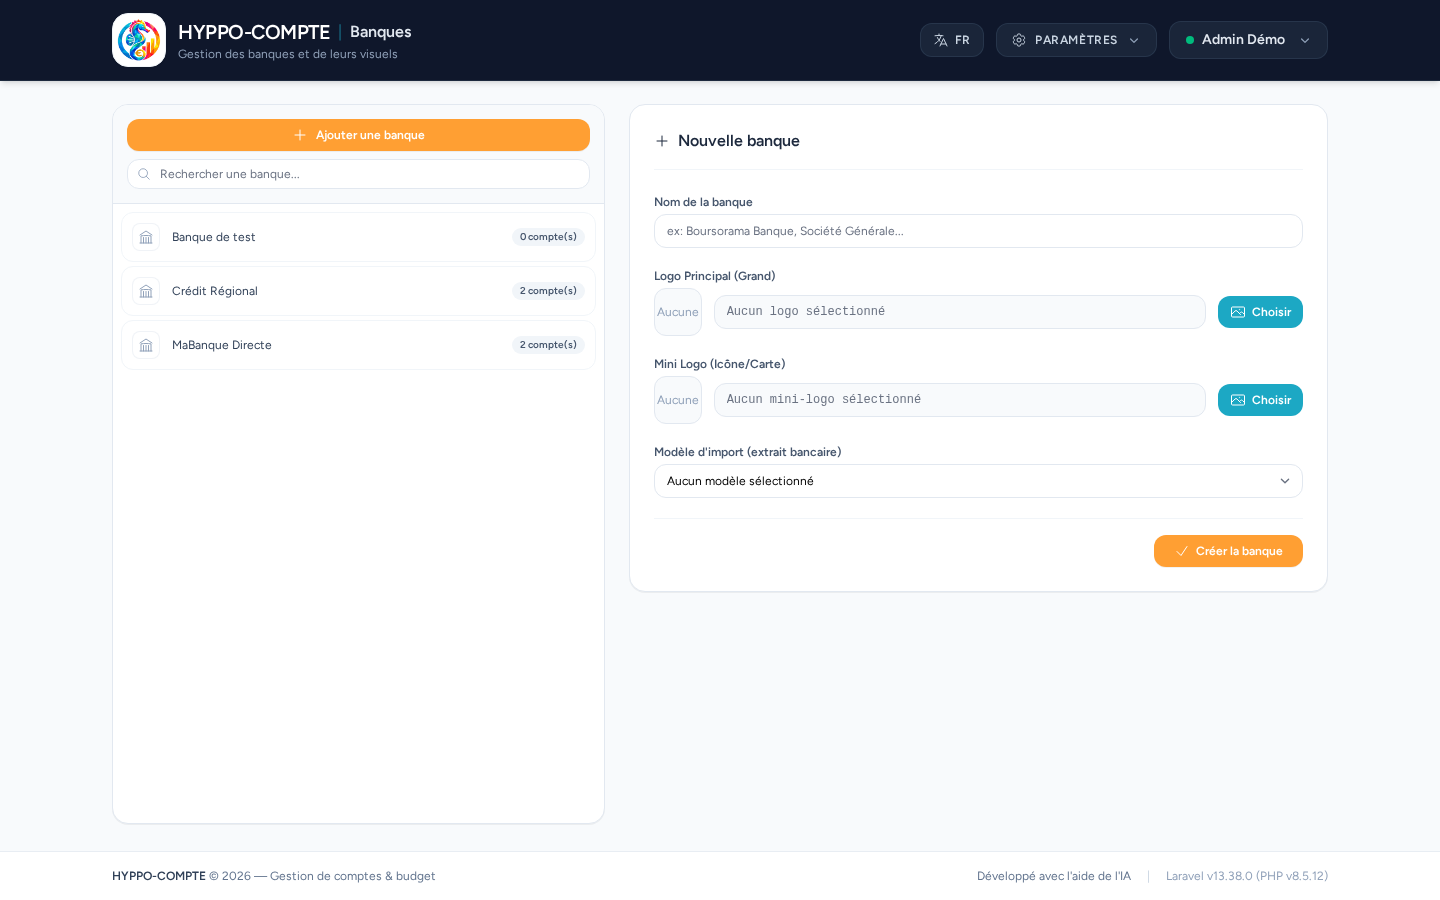1440x900 pixels.
Task: Choose a file for Mini Logo
Action: 1260,400
